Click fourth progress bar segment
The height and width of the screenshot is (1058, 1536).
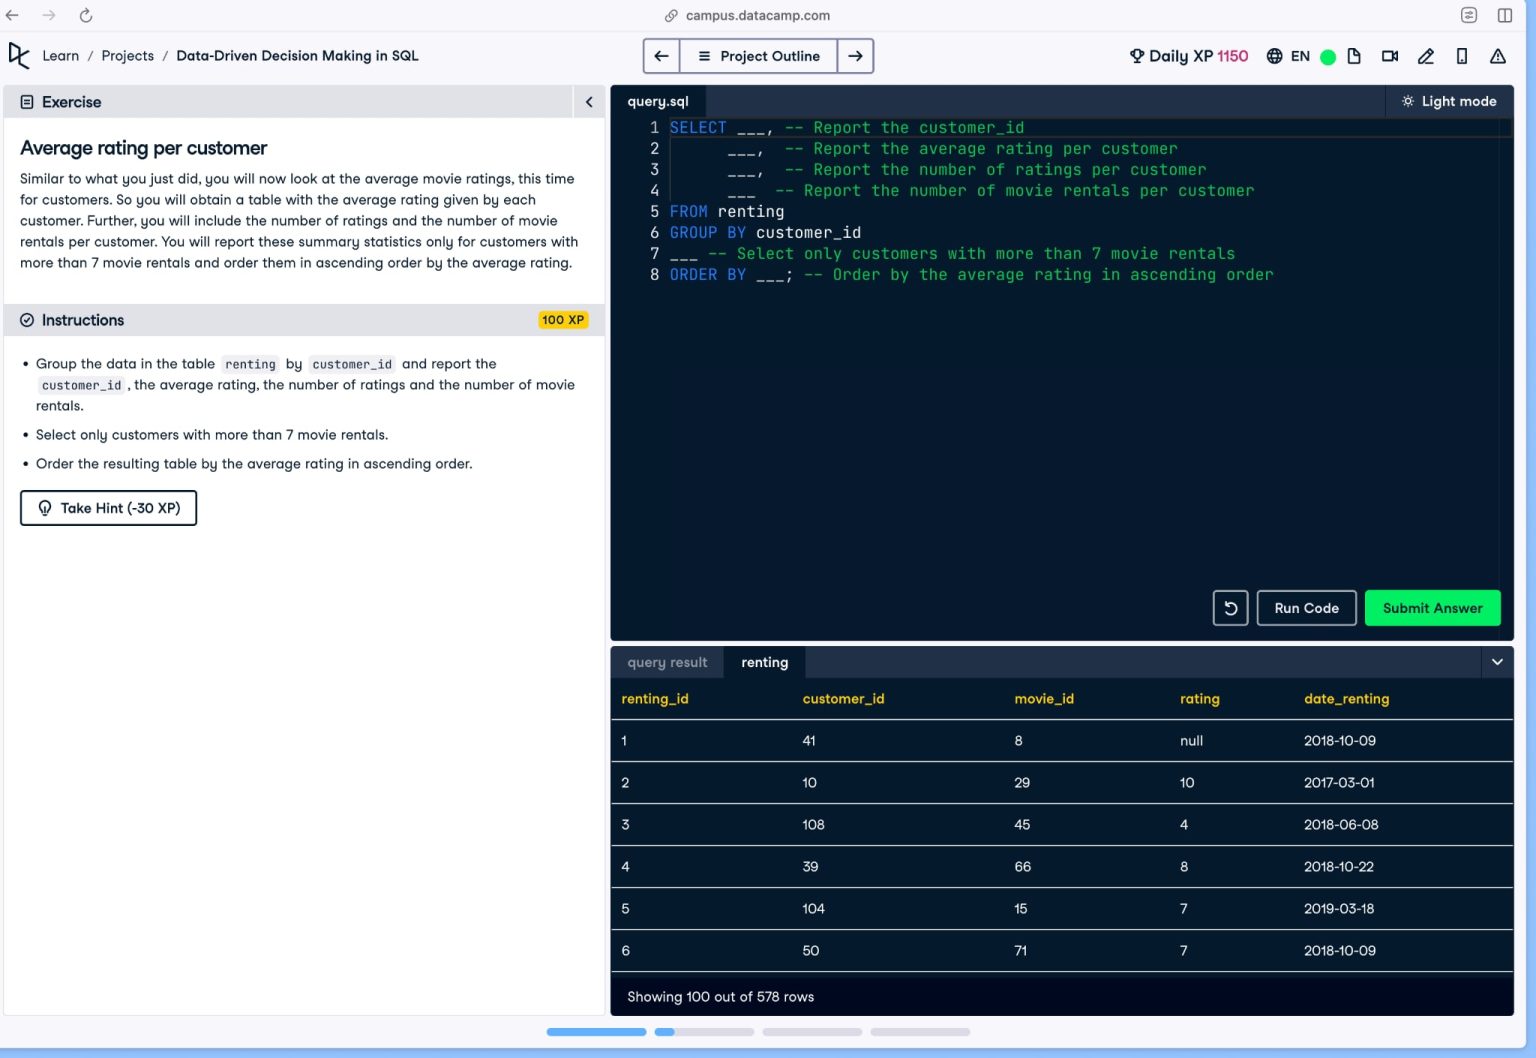[x=920, y=1031]
